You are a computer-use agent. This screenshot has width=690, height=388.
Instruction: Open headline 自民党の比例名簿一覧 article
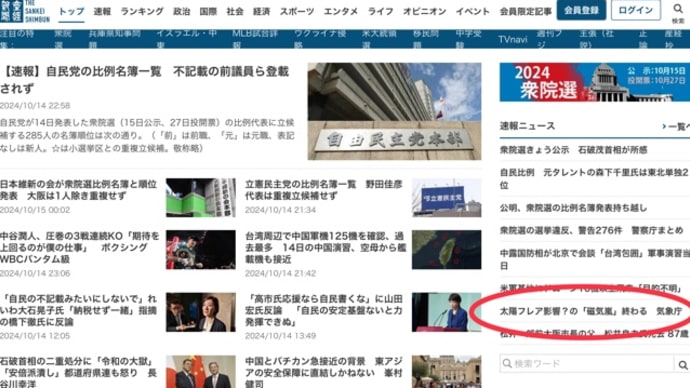(145, 80)
